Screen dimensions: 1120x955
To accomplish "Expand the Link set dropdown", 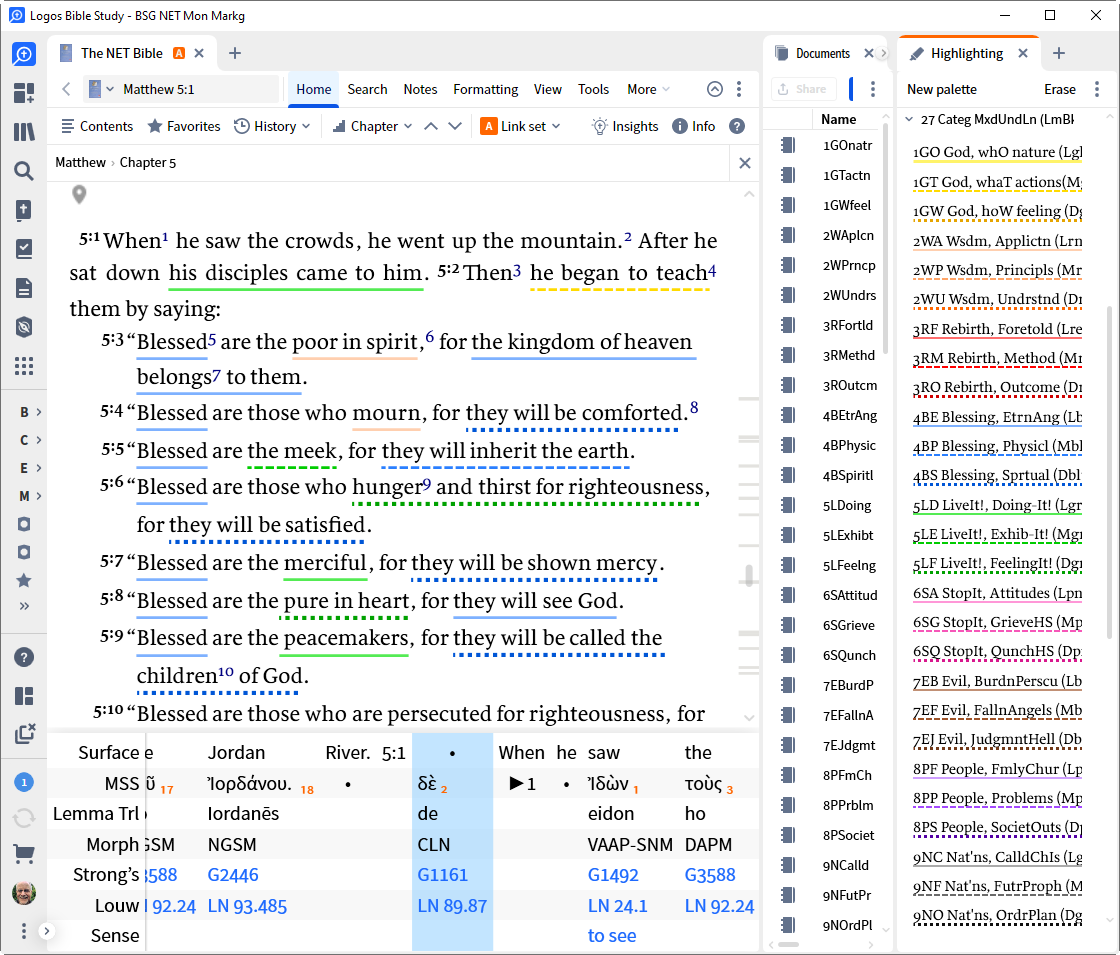I will 520,126.
